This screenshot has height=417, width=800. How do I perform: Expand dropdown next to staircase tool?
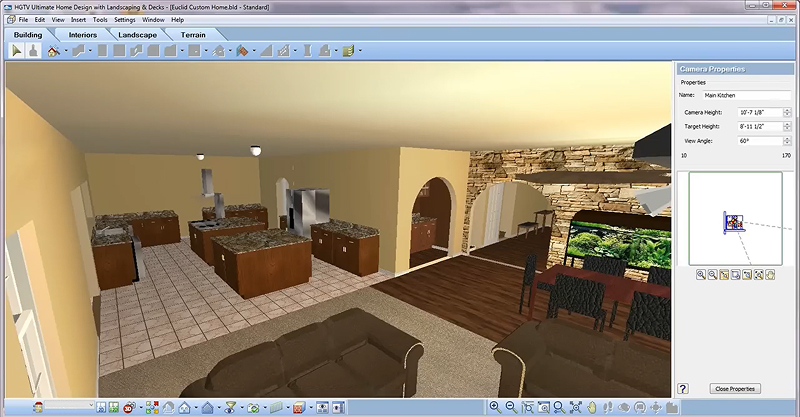pyautogui.click(x=295, y=51)
